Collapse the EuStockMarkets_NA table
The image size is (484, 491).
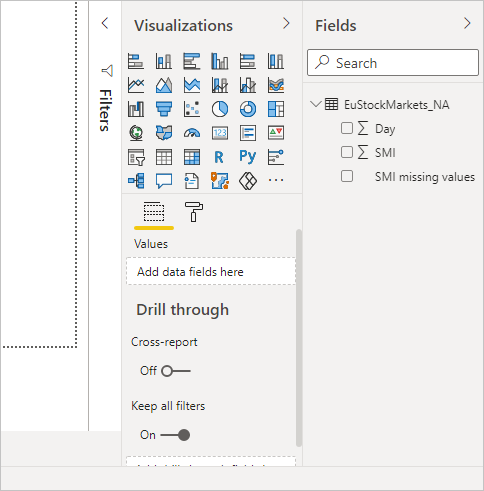pos(315,104)
